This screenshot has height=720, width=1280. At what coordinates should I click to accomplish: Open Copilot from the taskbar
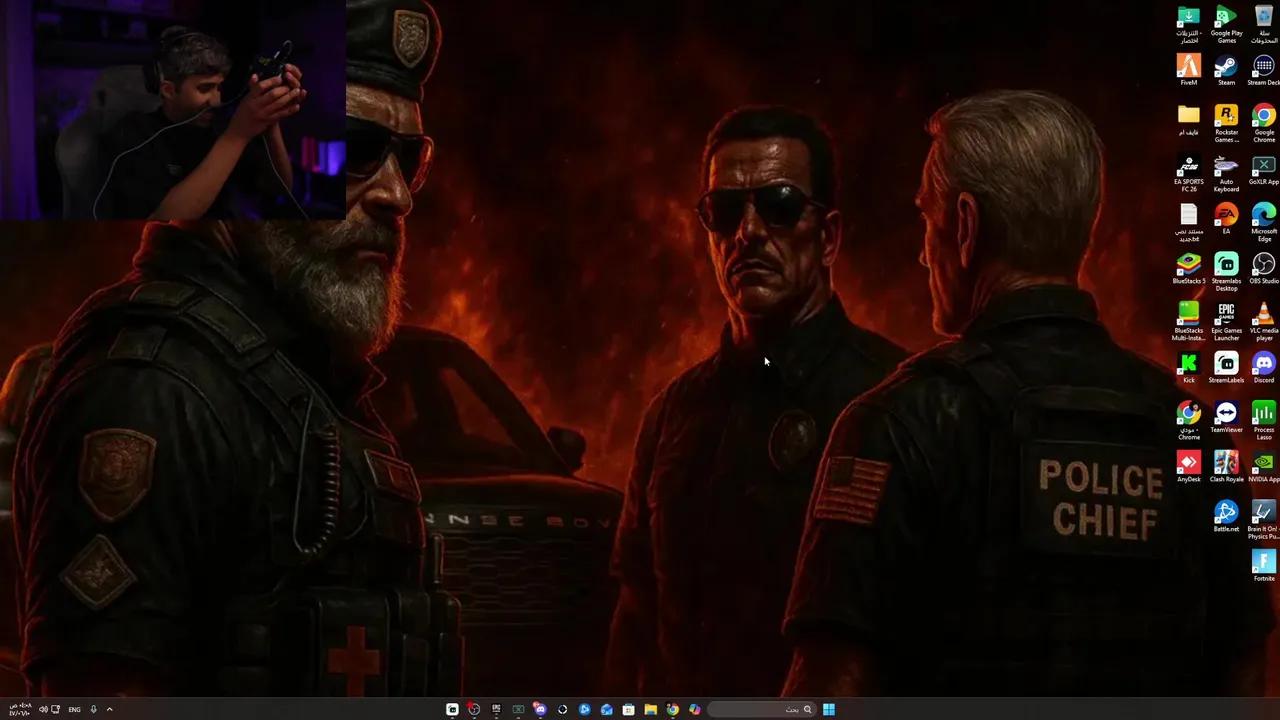click(694, 709)
